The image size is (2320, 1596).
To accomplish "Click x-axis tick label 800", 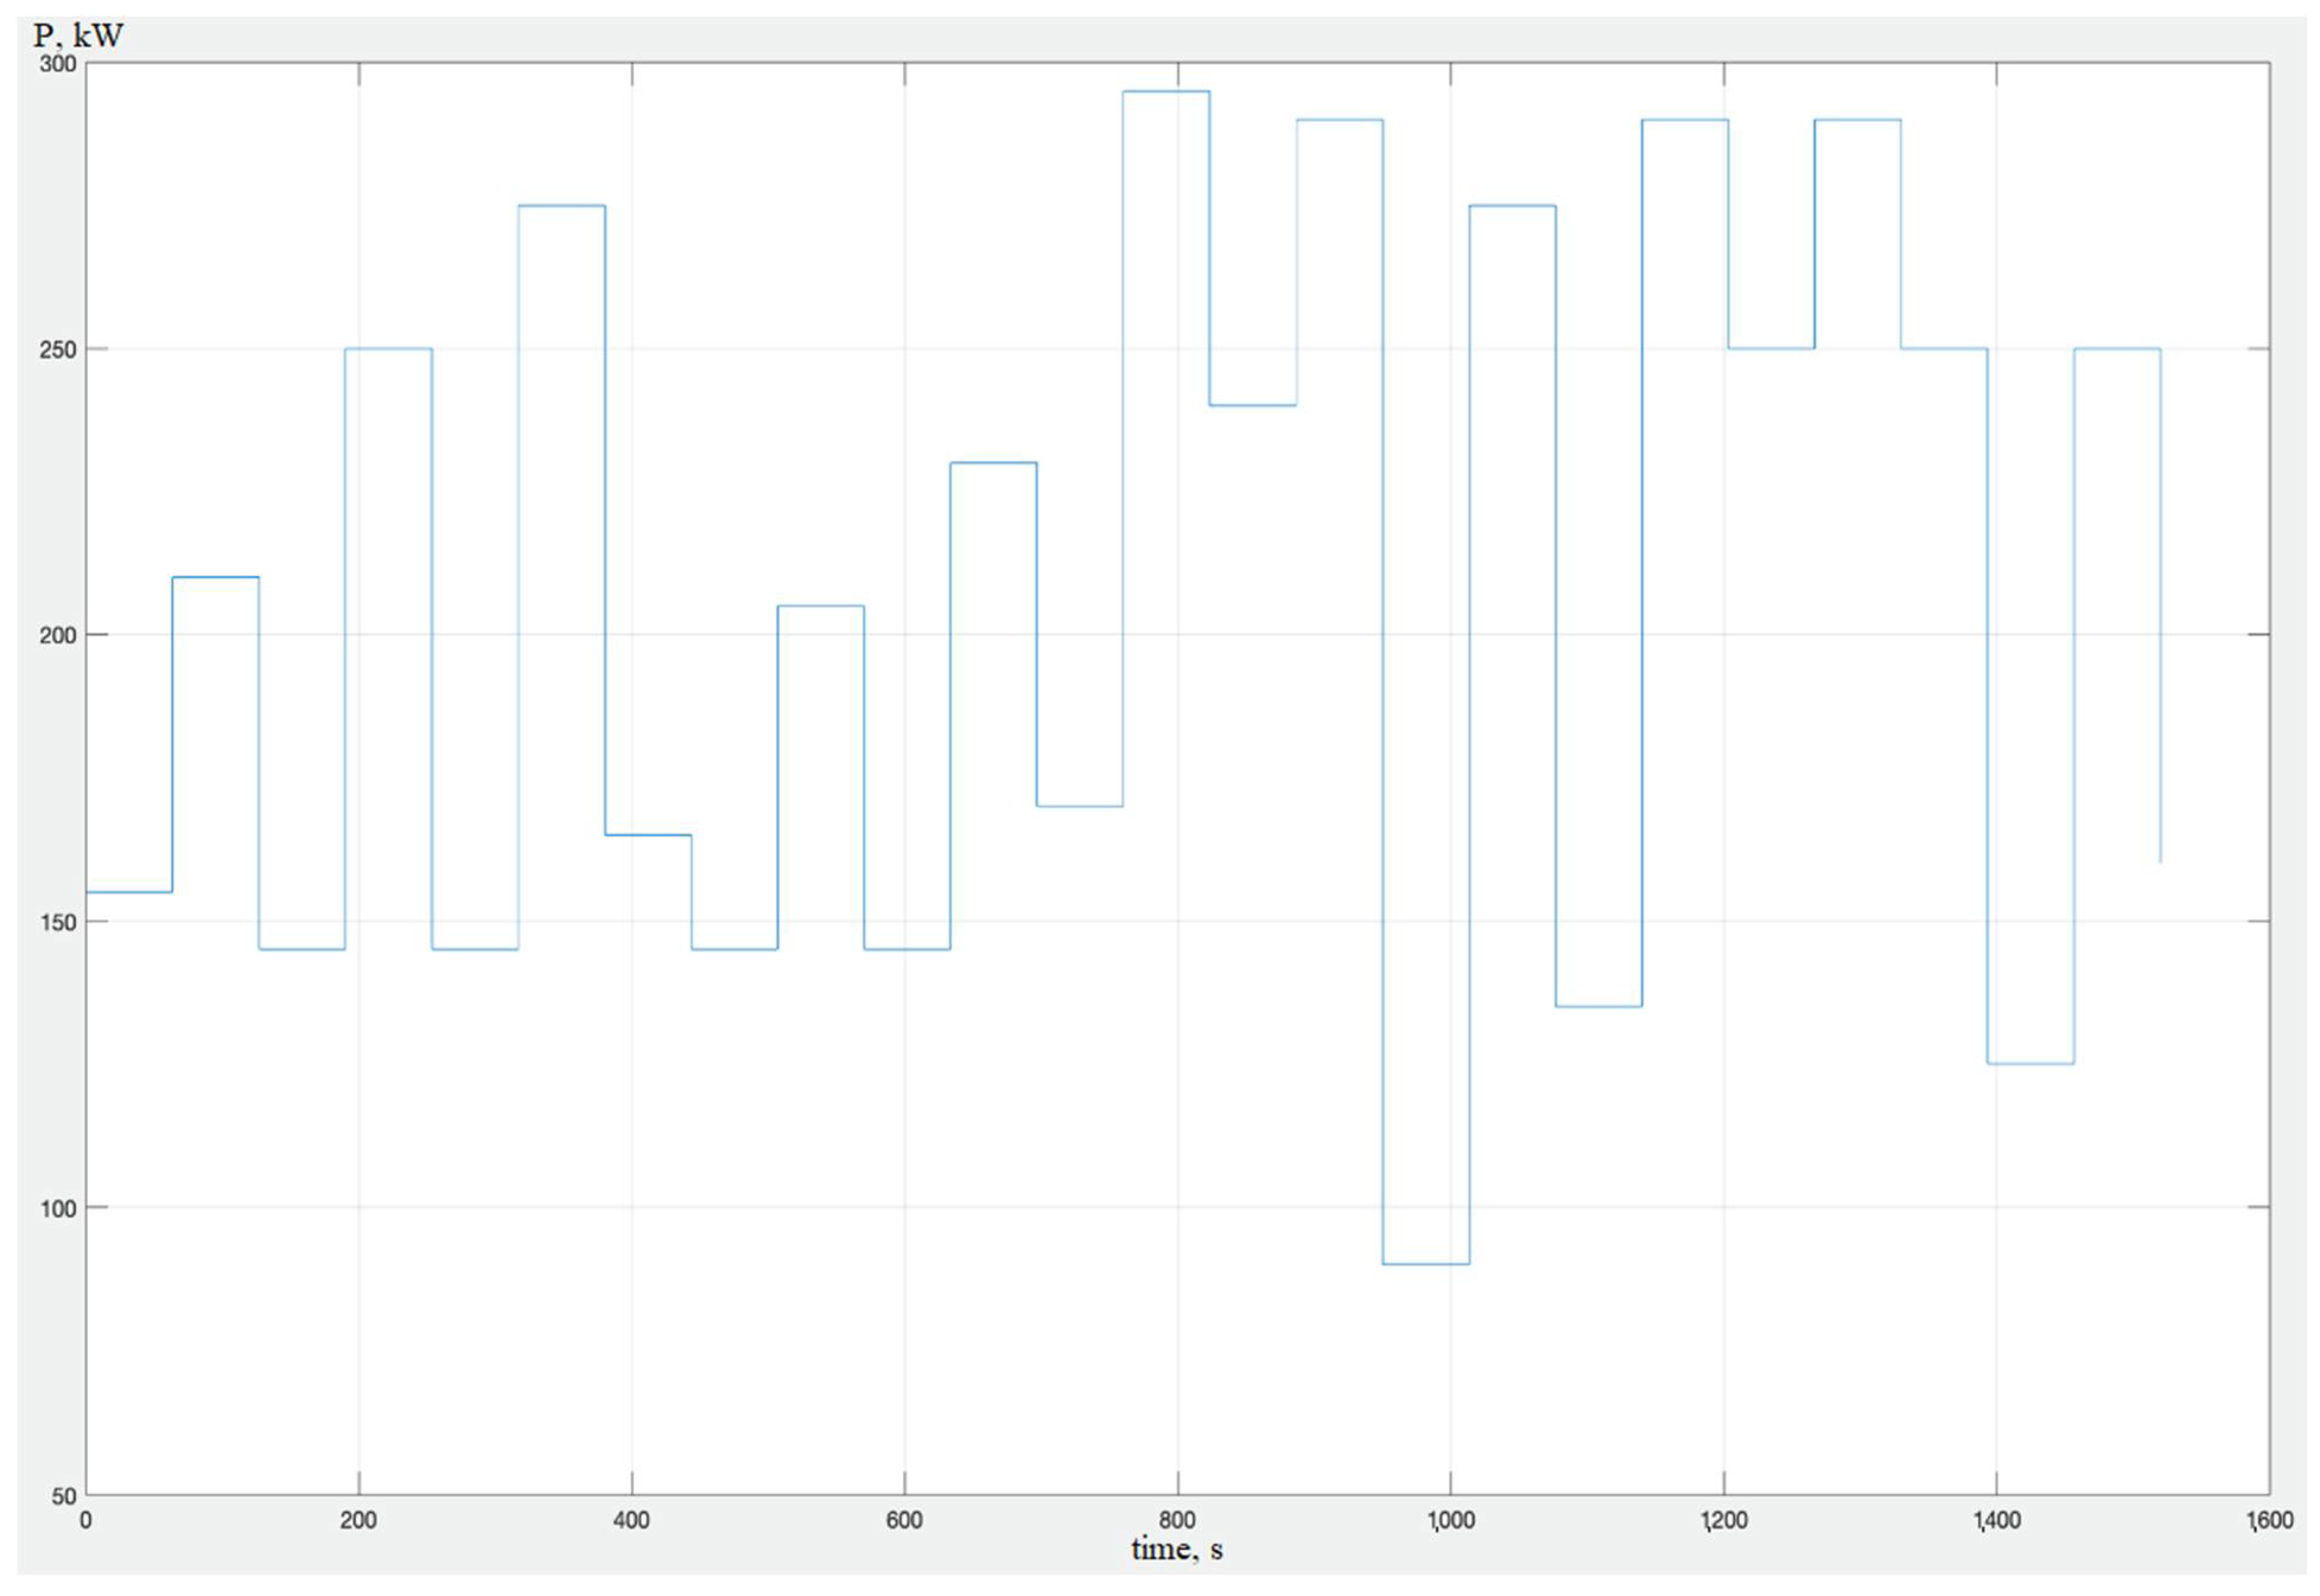I will (x=1177, y=1521).
